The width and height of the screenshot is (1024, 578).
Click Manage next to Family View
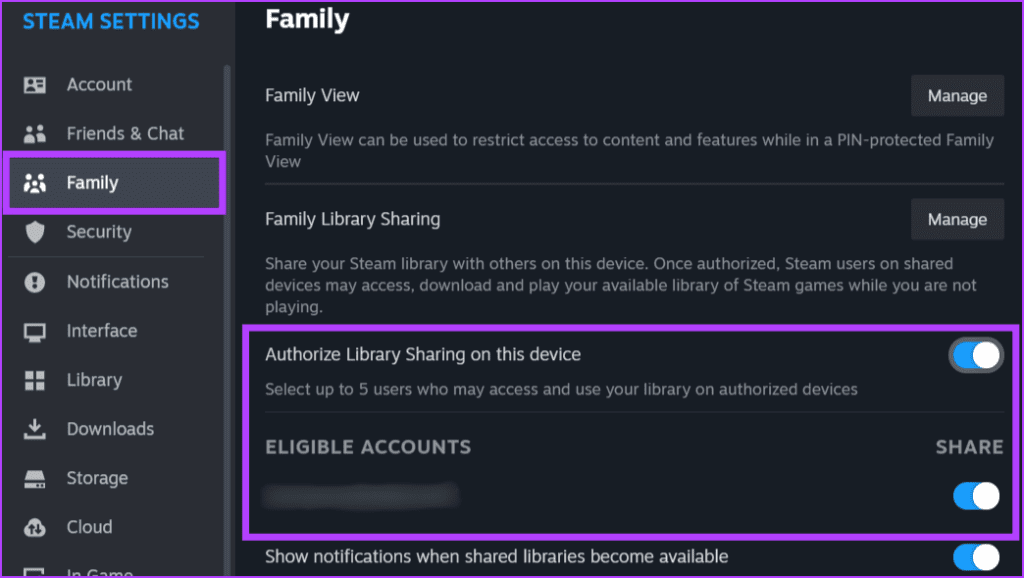click(957, 95)
